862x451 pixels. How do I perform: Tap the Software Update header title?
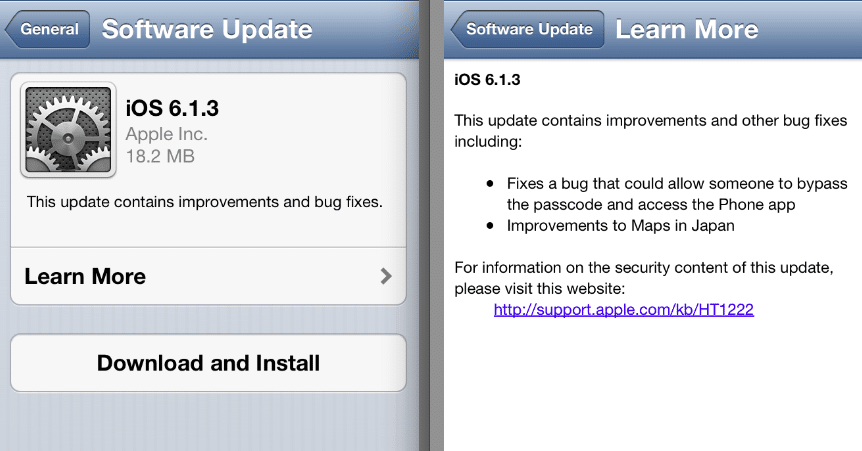click(x=207, y=29)
